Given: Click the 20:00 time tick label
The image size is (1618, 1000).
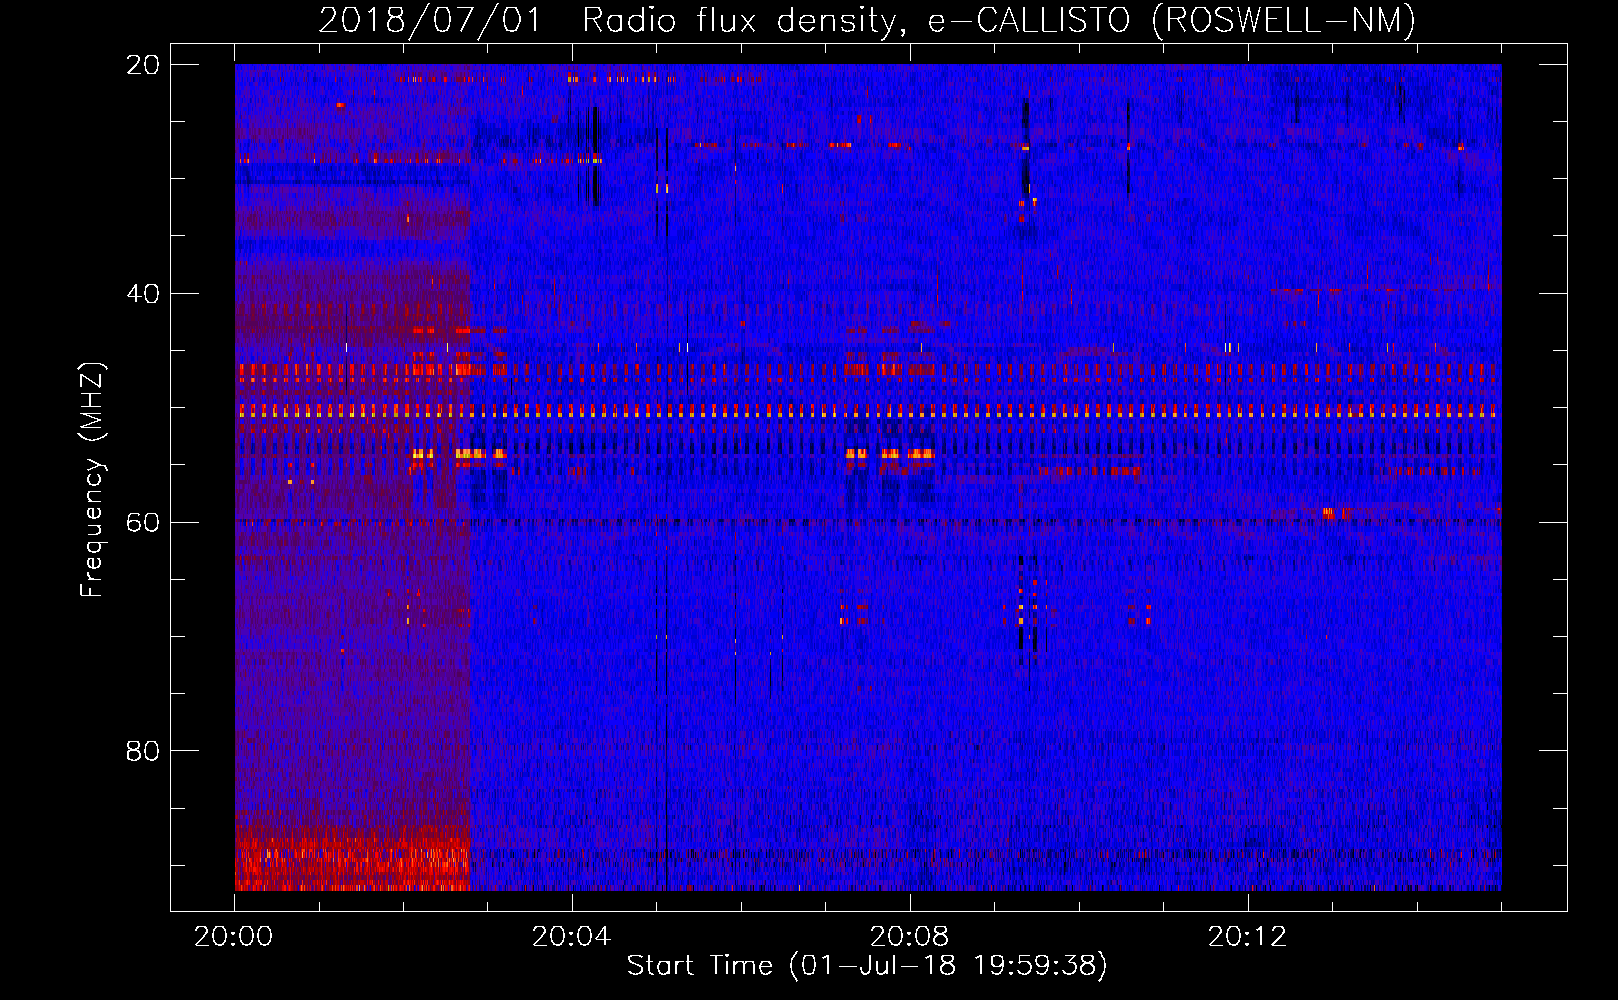Looking at the screenshot, I should tap(234, 937).
